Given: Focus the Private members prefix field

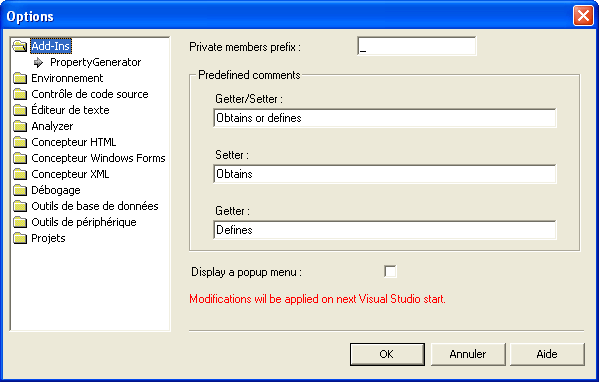Looking at the screenshot, I should click(417, 46).
